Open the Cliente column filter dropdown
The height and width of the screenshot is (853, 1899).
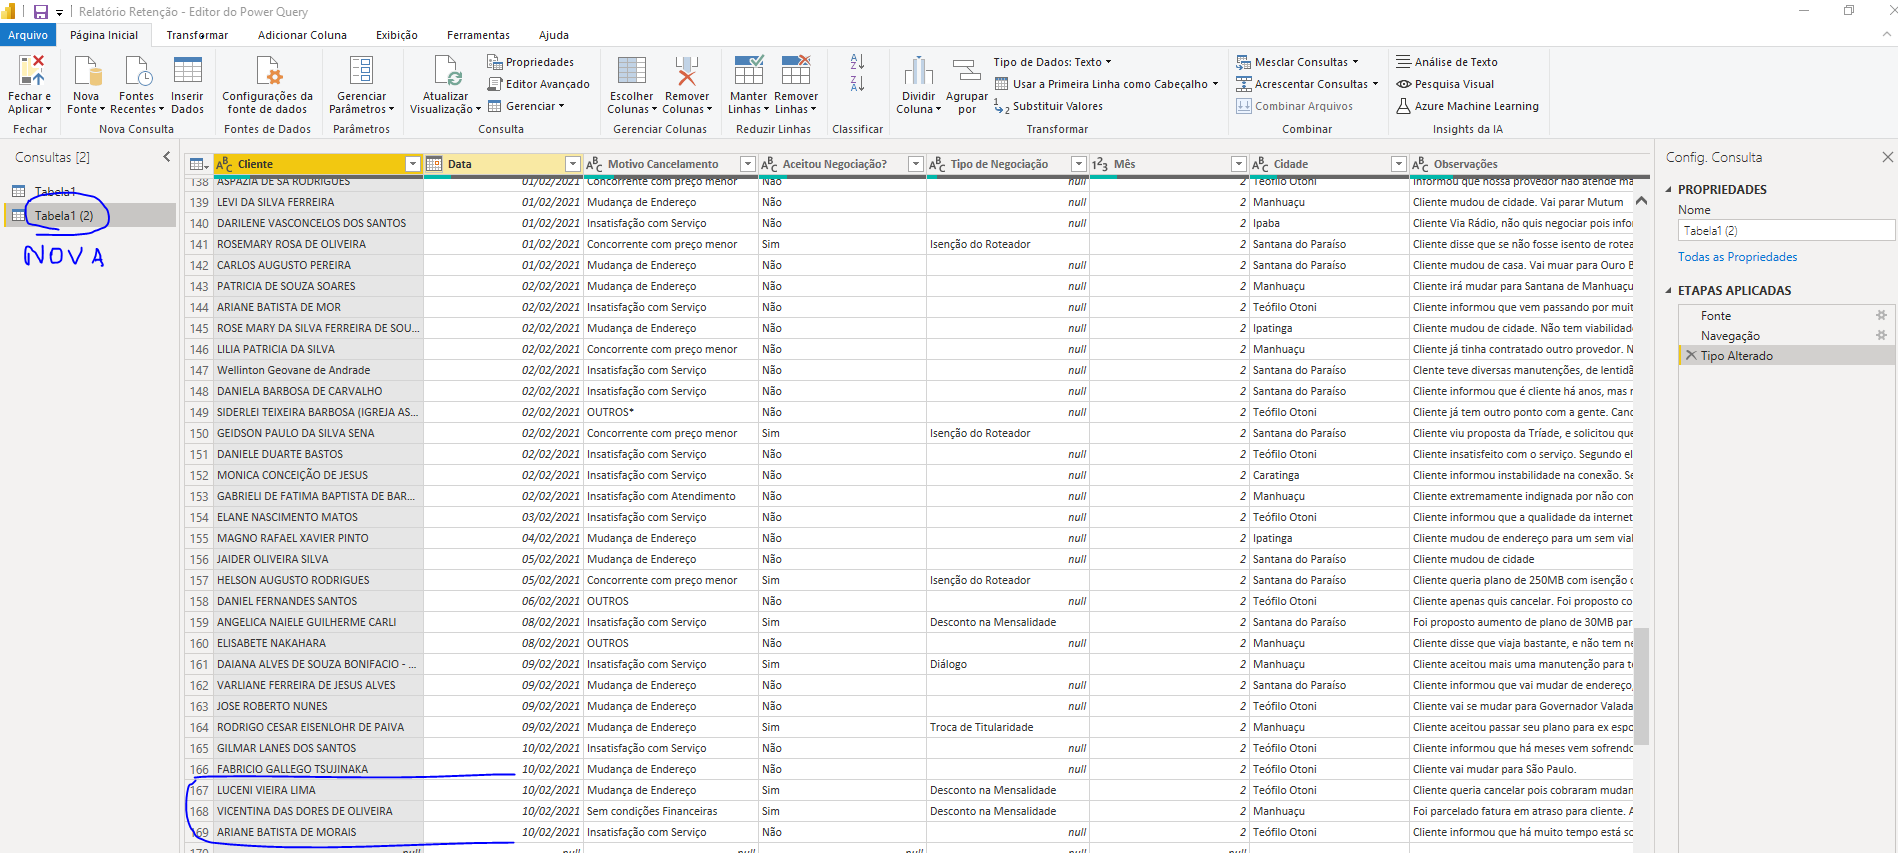412,164
